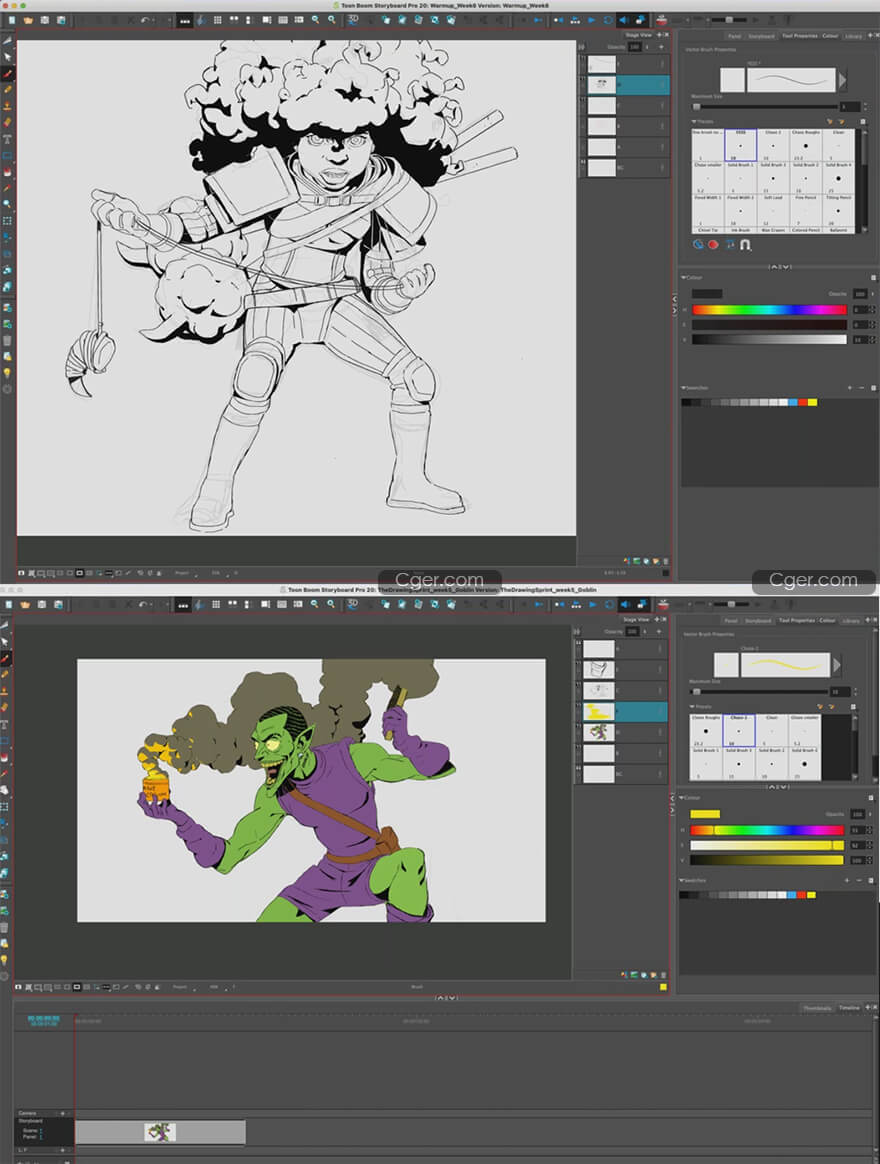The width and height of the screenshot is (880, 1164).
Task: Toggle the loop playback icon in upper toolbar
Action: pyautogui.click(x=608, y=19)
